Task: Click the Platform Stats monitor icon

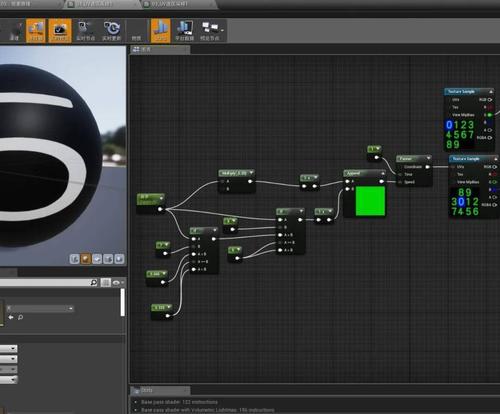Action: pos(185,30)
